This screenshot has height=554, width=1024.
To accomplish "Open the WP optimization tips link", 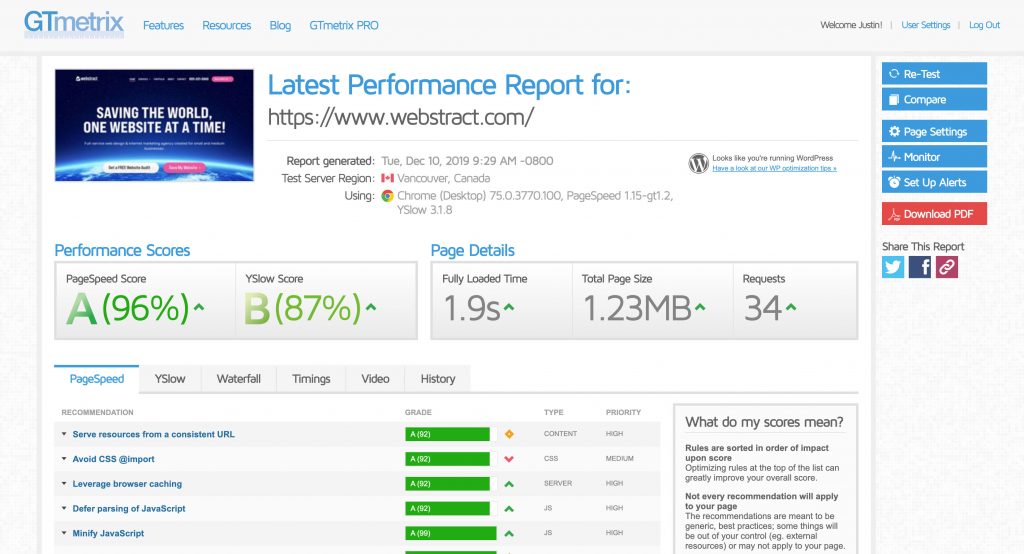I will [774, 169].
